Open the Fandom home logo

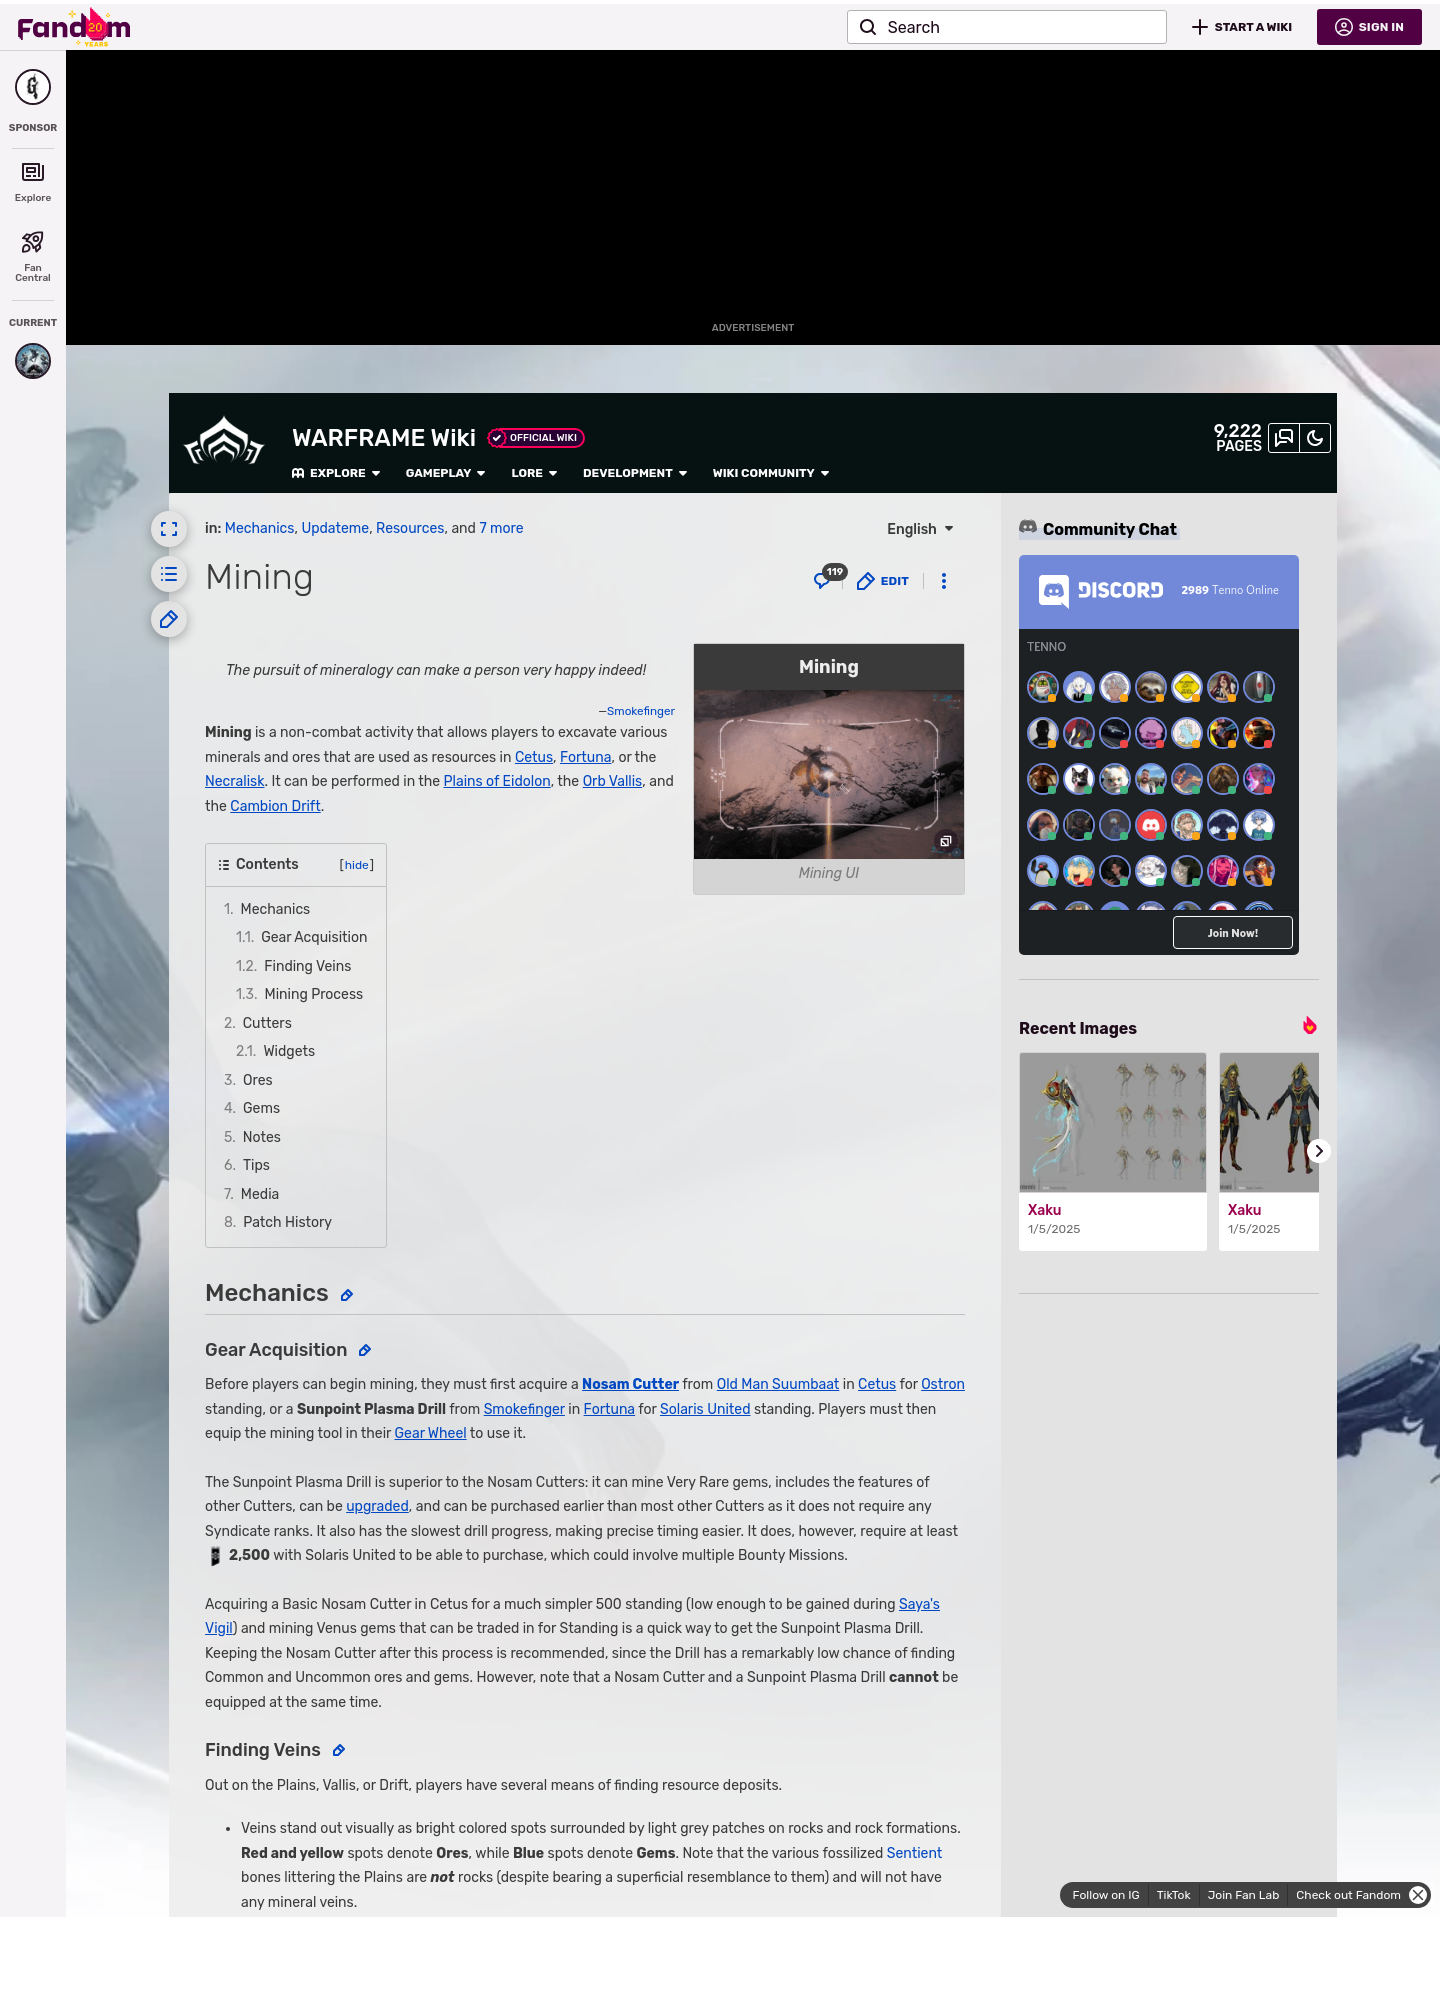[74, 27]
